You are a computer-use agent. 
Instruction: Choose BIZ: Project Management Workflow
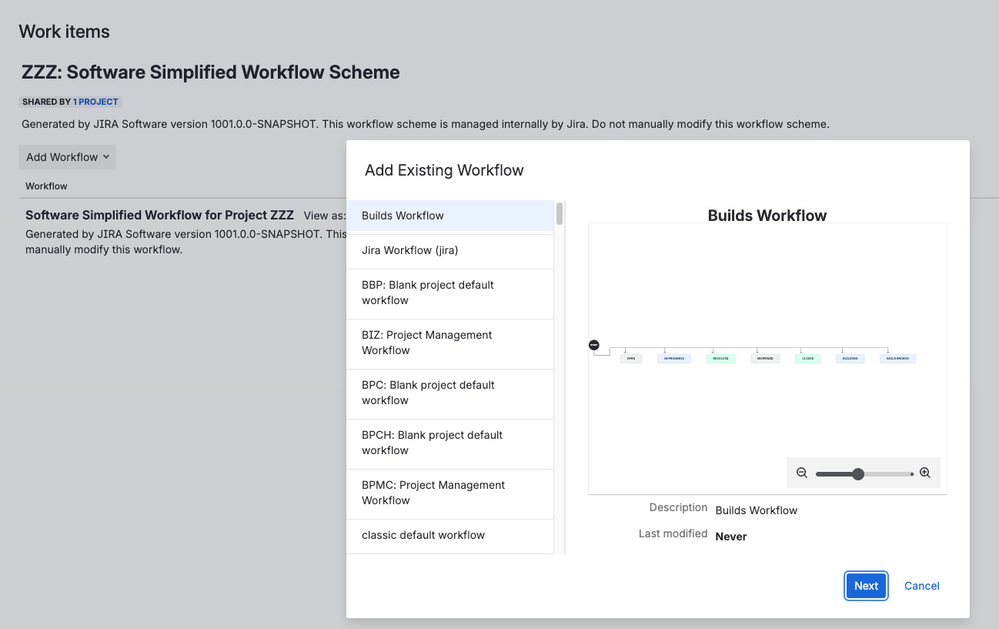pos(450,343)
